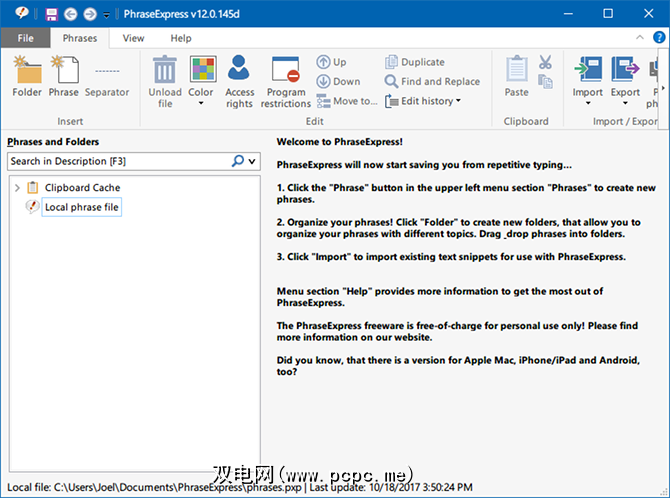Open the Import dropdown arrow
670x498 pixels.
tap(588, 103)
